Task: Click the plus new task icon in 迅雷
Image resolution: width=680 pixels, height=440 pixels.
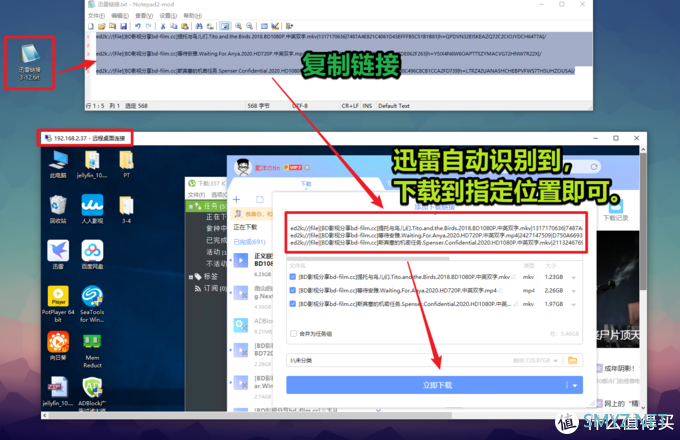Action: pyautogui.click(x=236, y=199)
